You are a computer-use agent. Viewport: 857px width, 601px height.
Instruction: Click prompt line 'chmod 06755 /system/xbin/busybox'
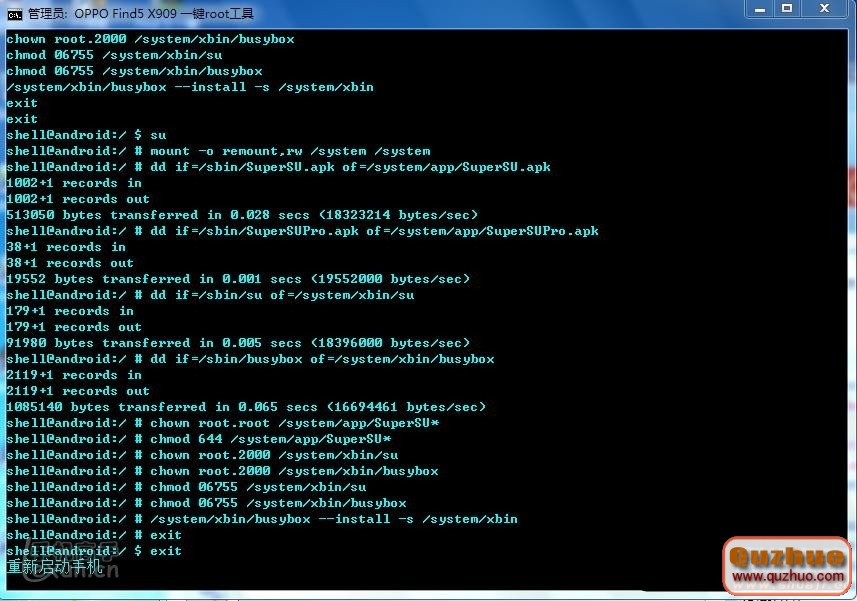(206, 503)
